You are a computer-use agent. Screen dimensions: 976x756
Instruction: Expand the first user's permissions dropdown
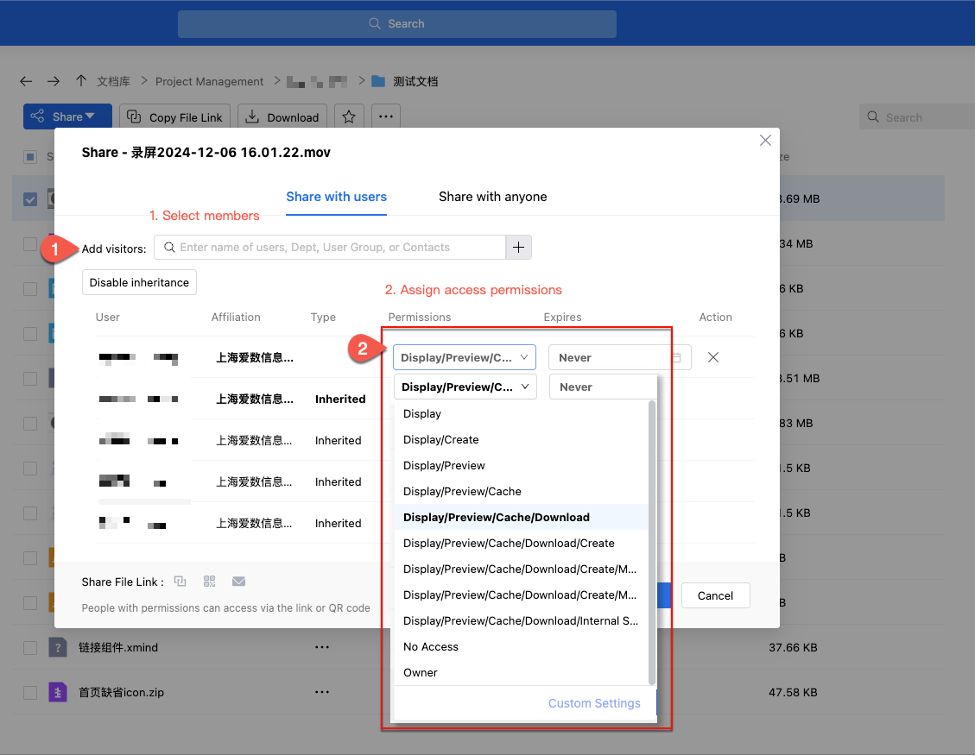click(464, 357)
